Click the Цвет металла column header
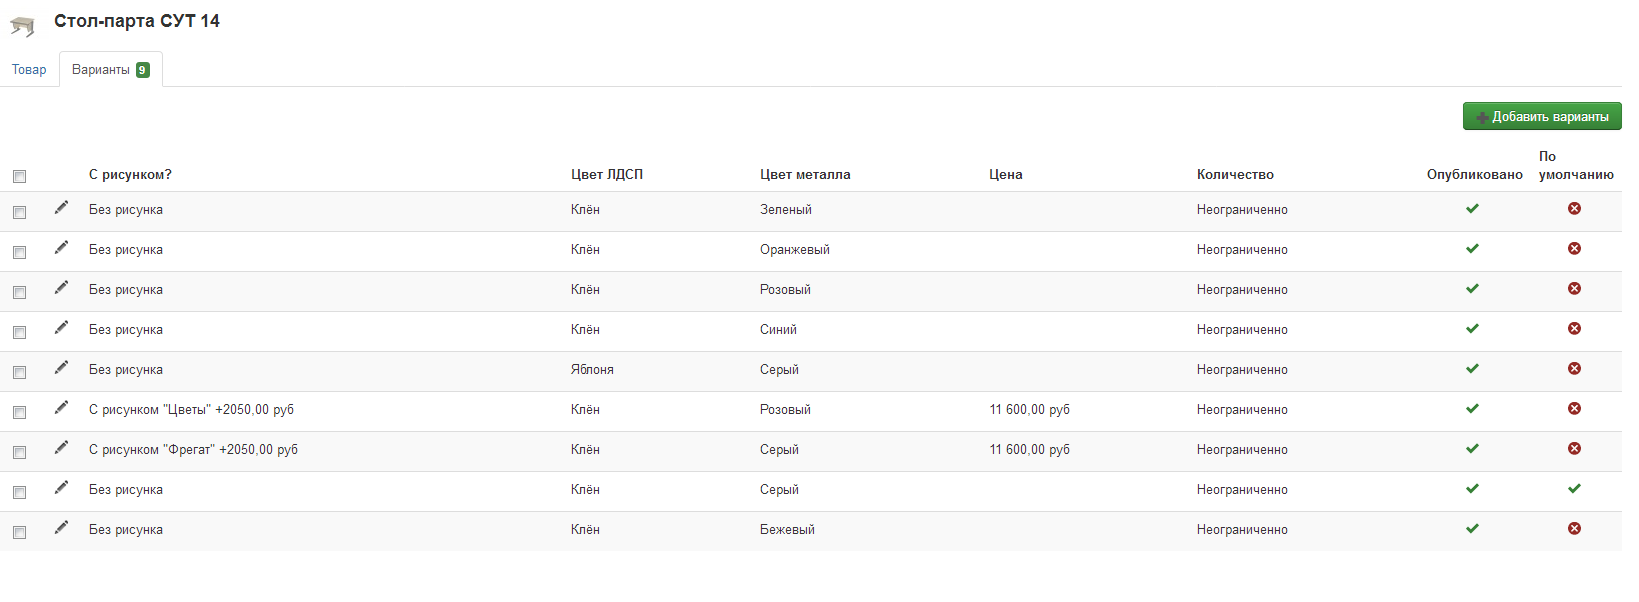 [x=805, y=174]
